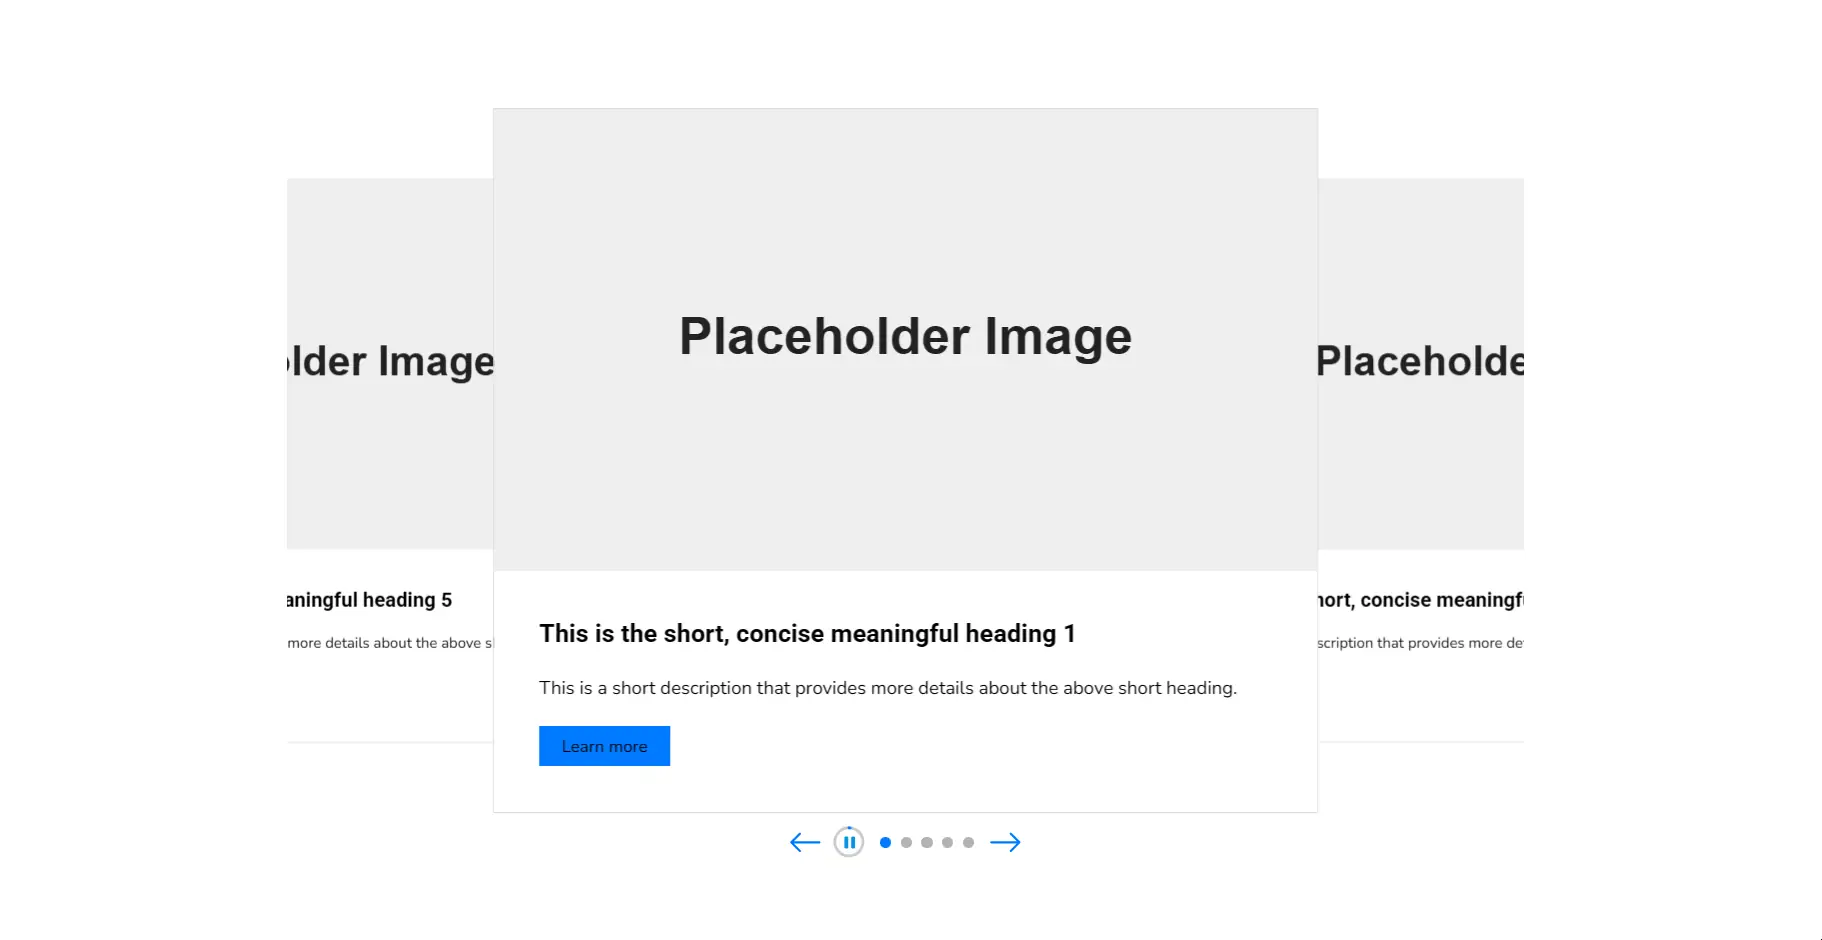
Task: Jump to slide 2 using pagination dot
Action: point(906,842)
